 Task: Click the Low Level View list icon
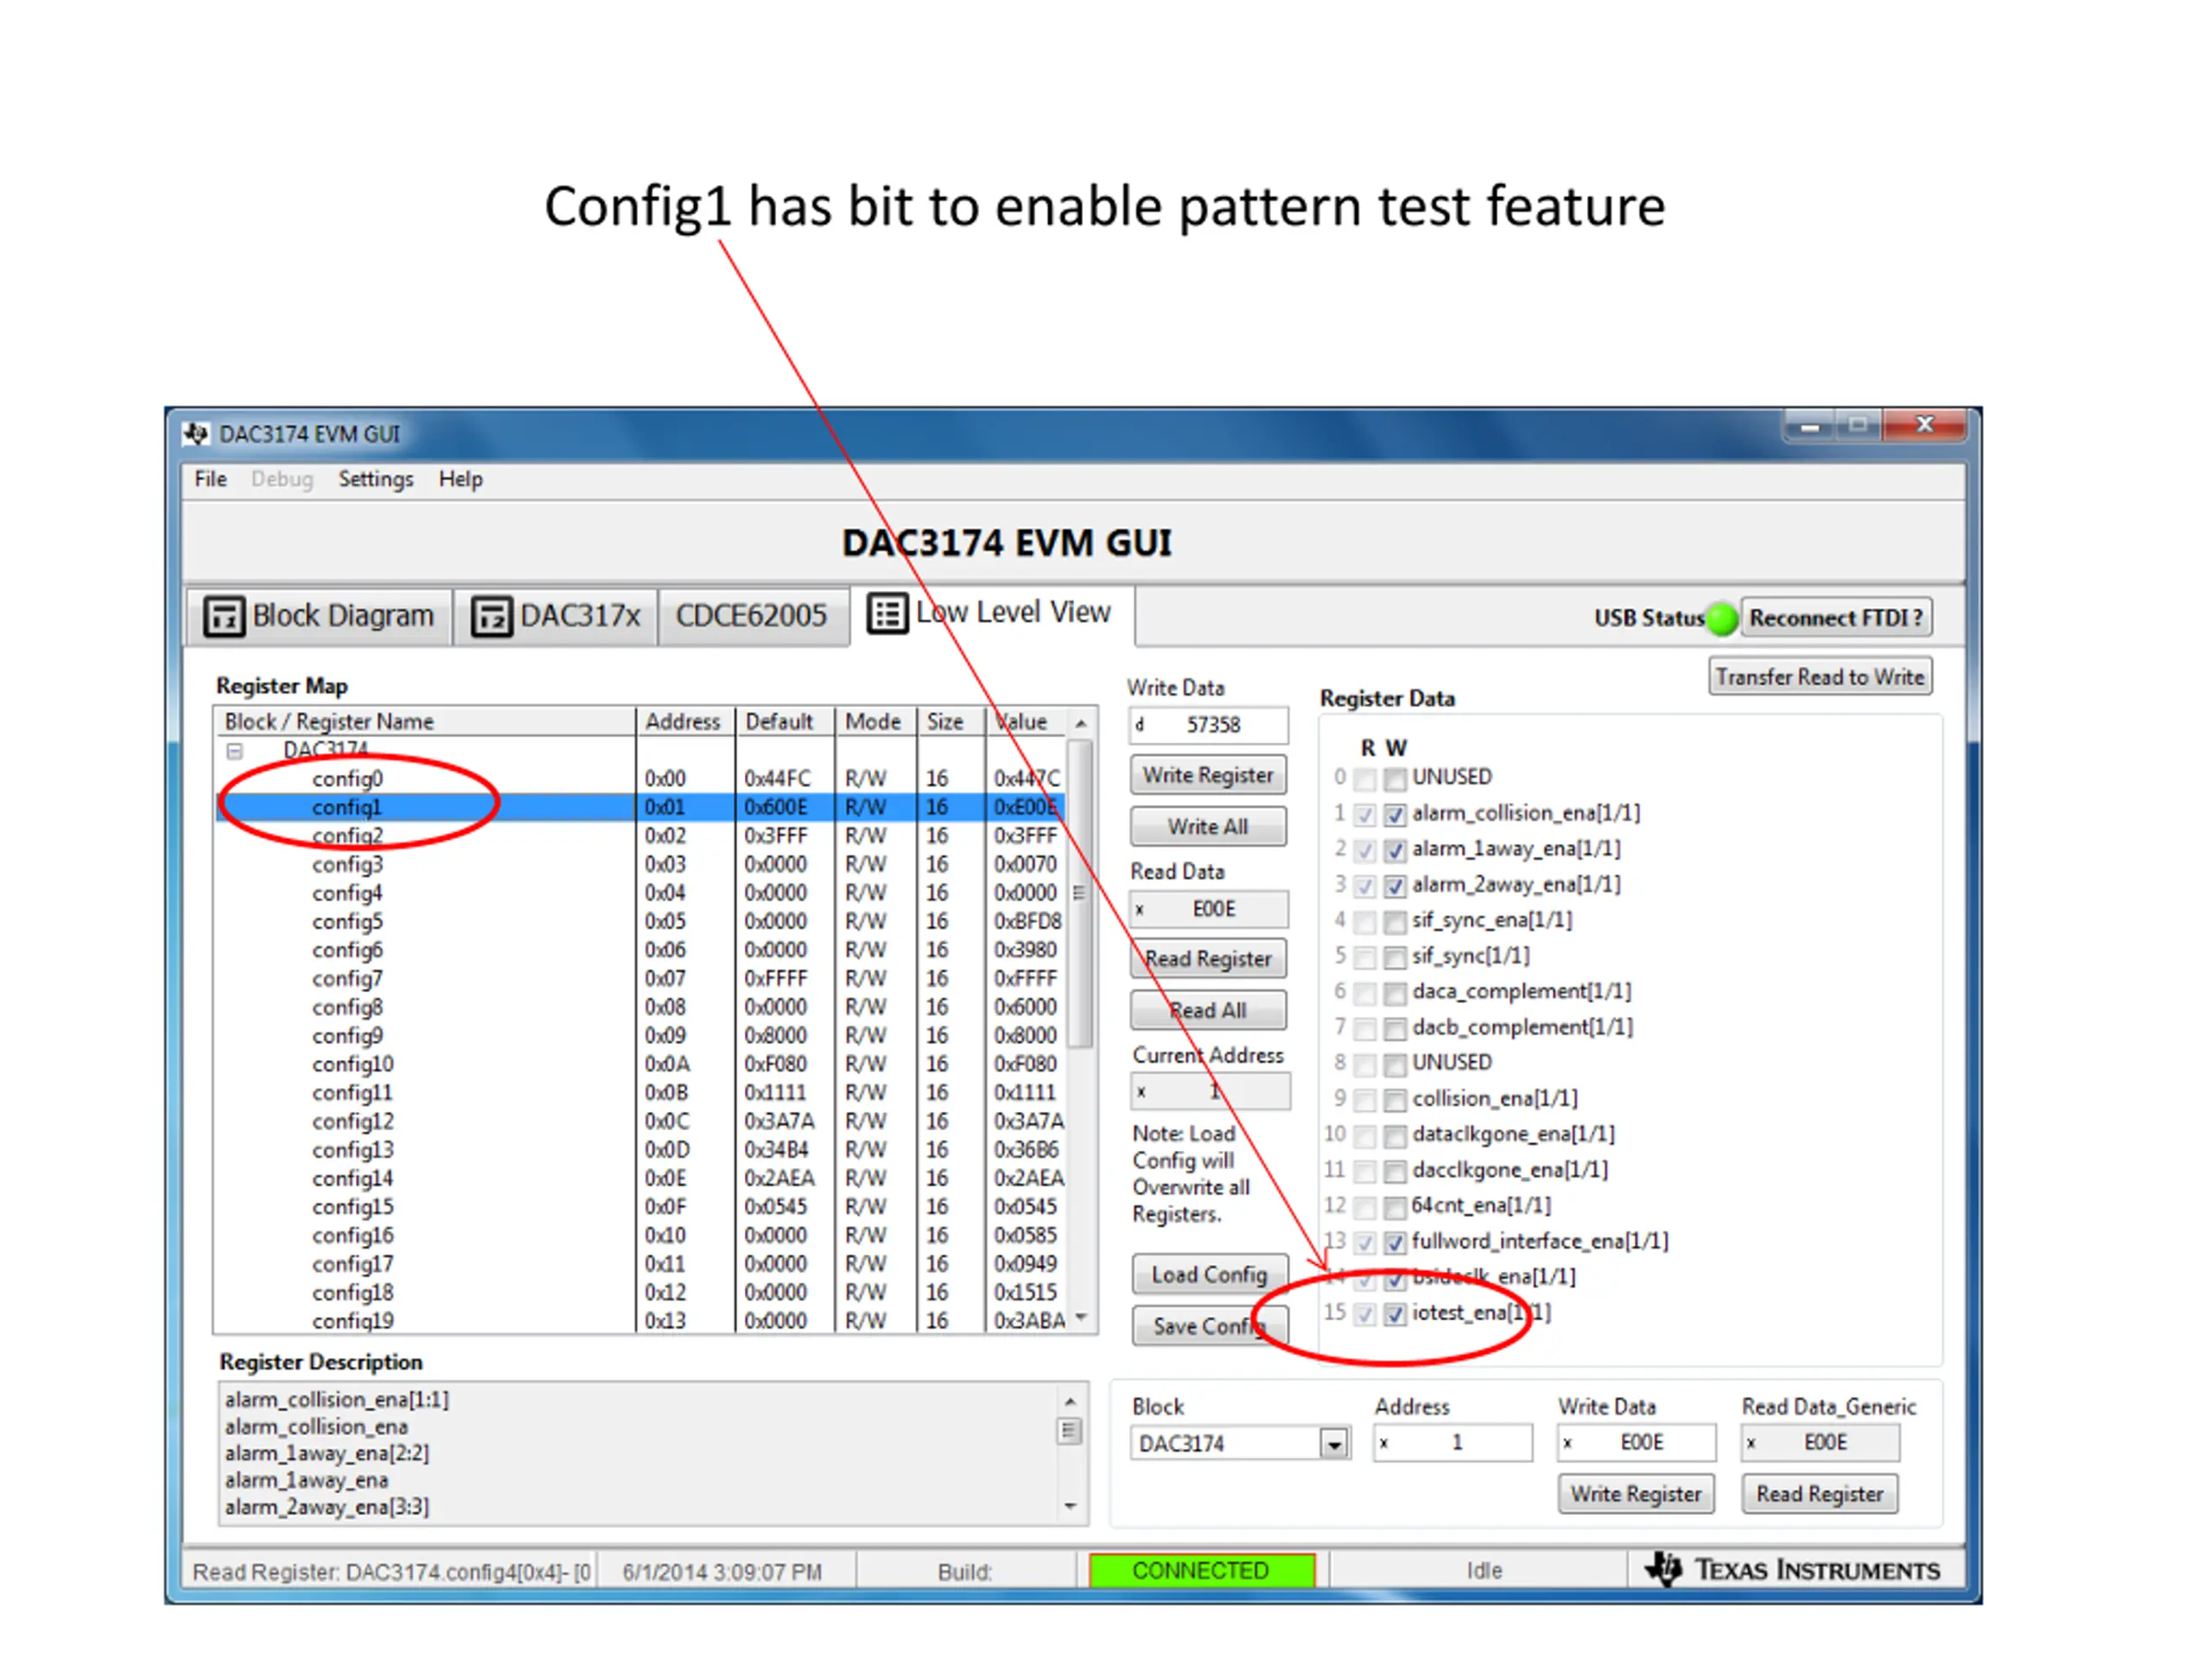(887, 613)
